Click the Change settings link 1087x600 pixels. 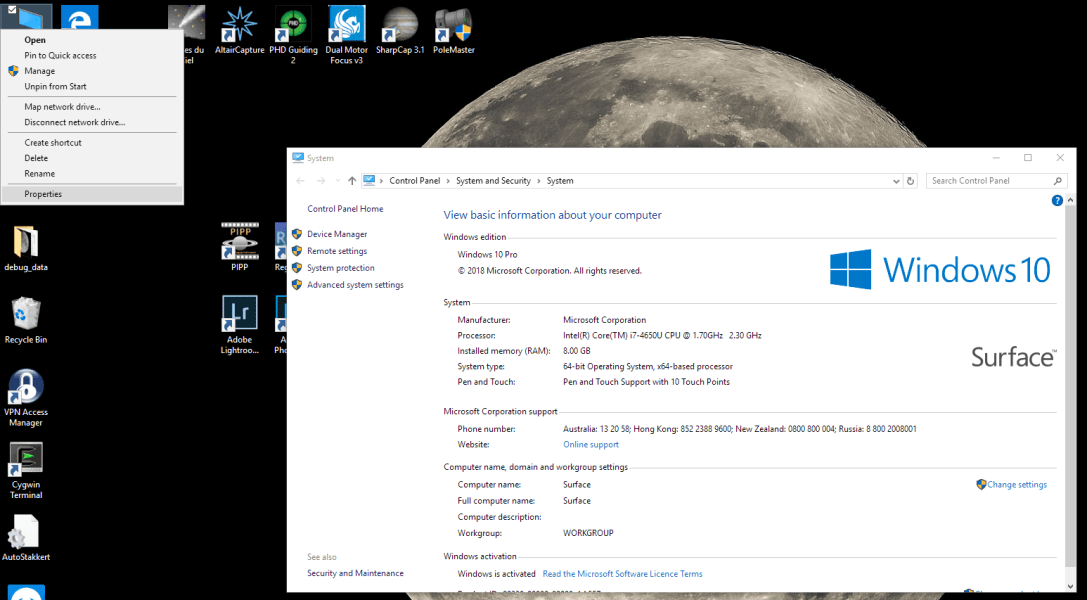[x=1017, y=484]
